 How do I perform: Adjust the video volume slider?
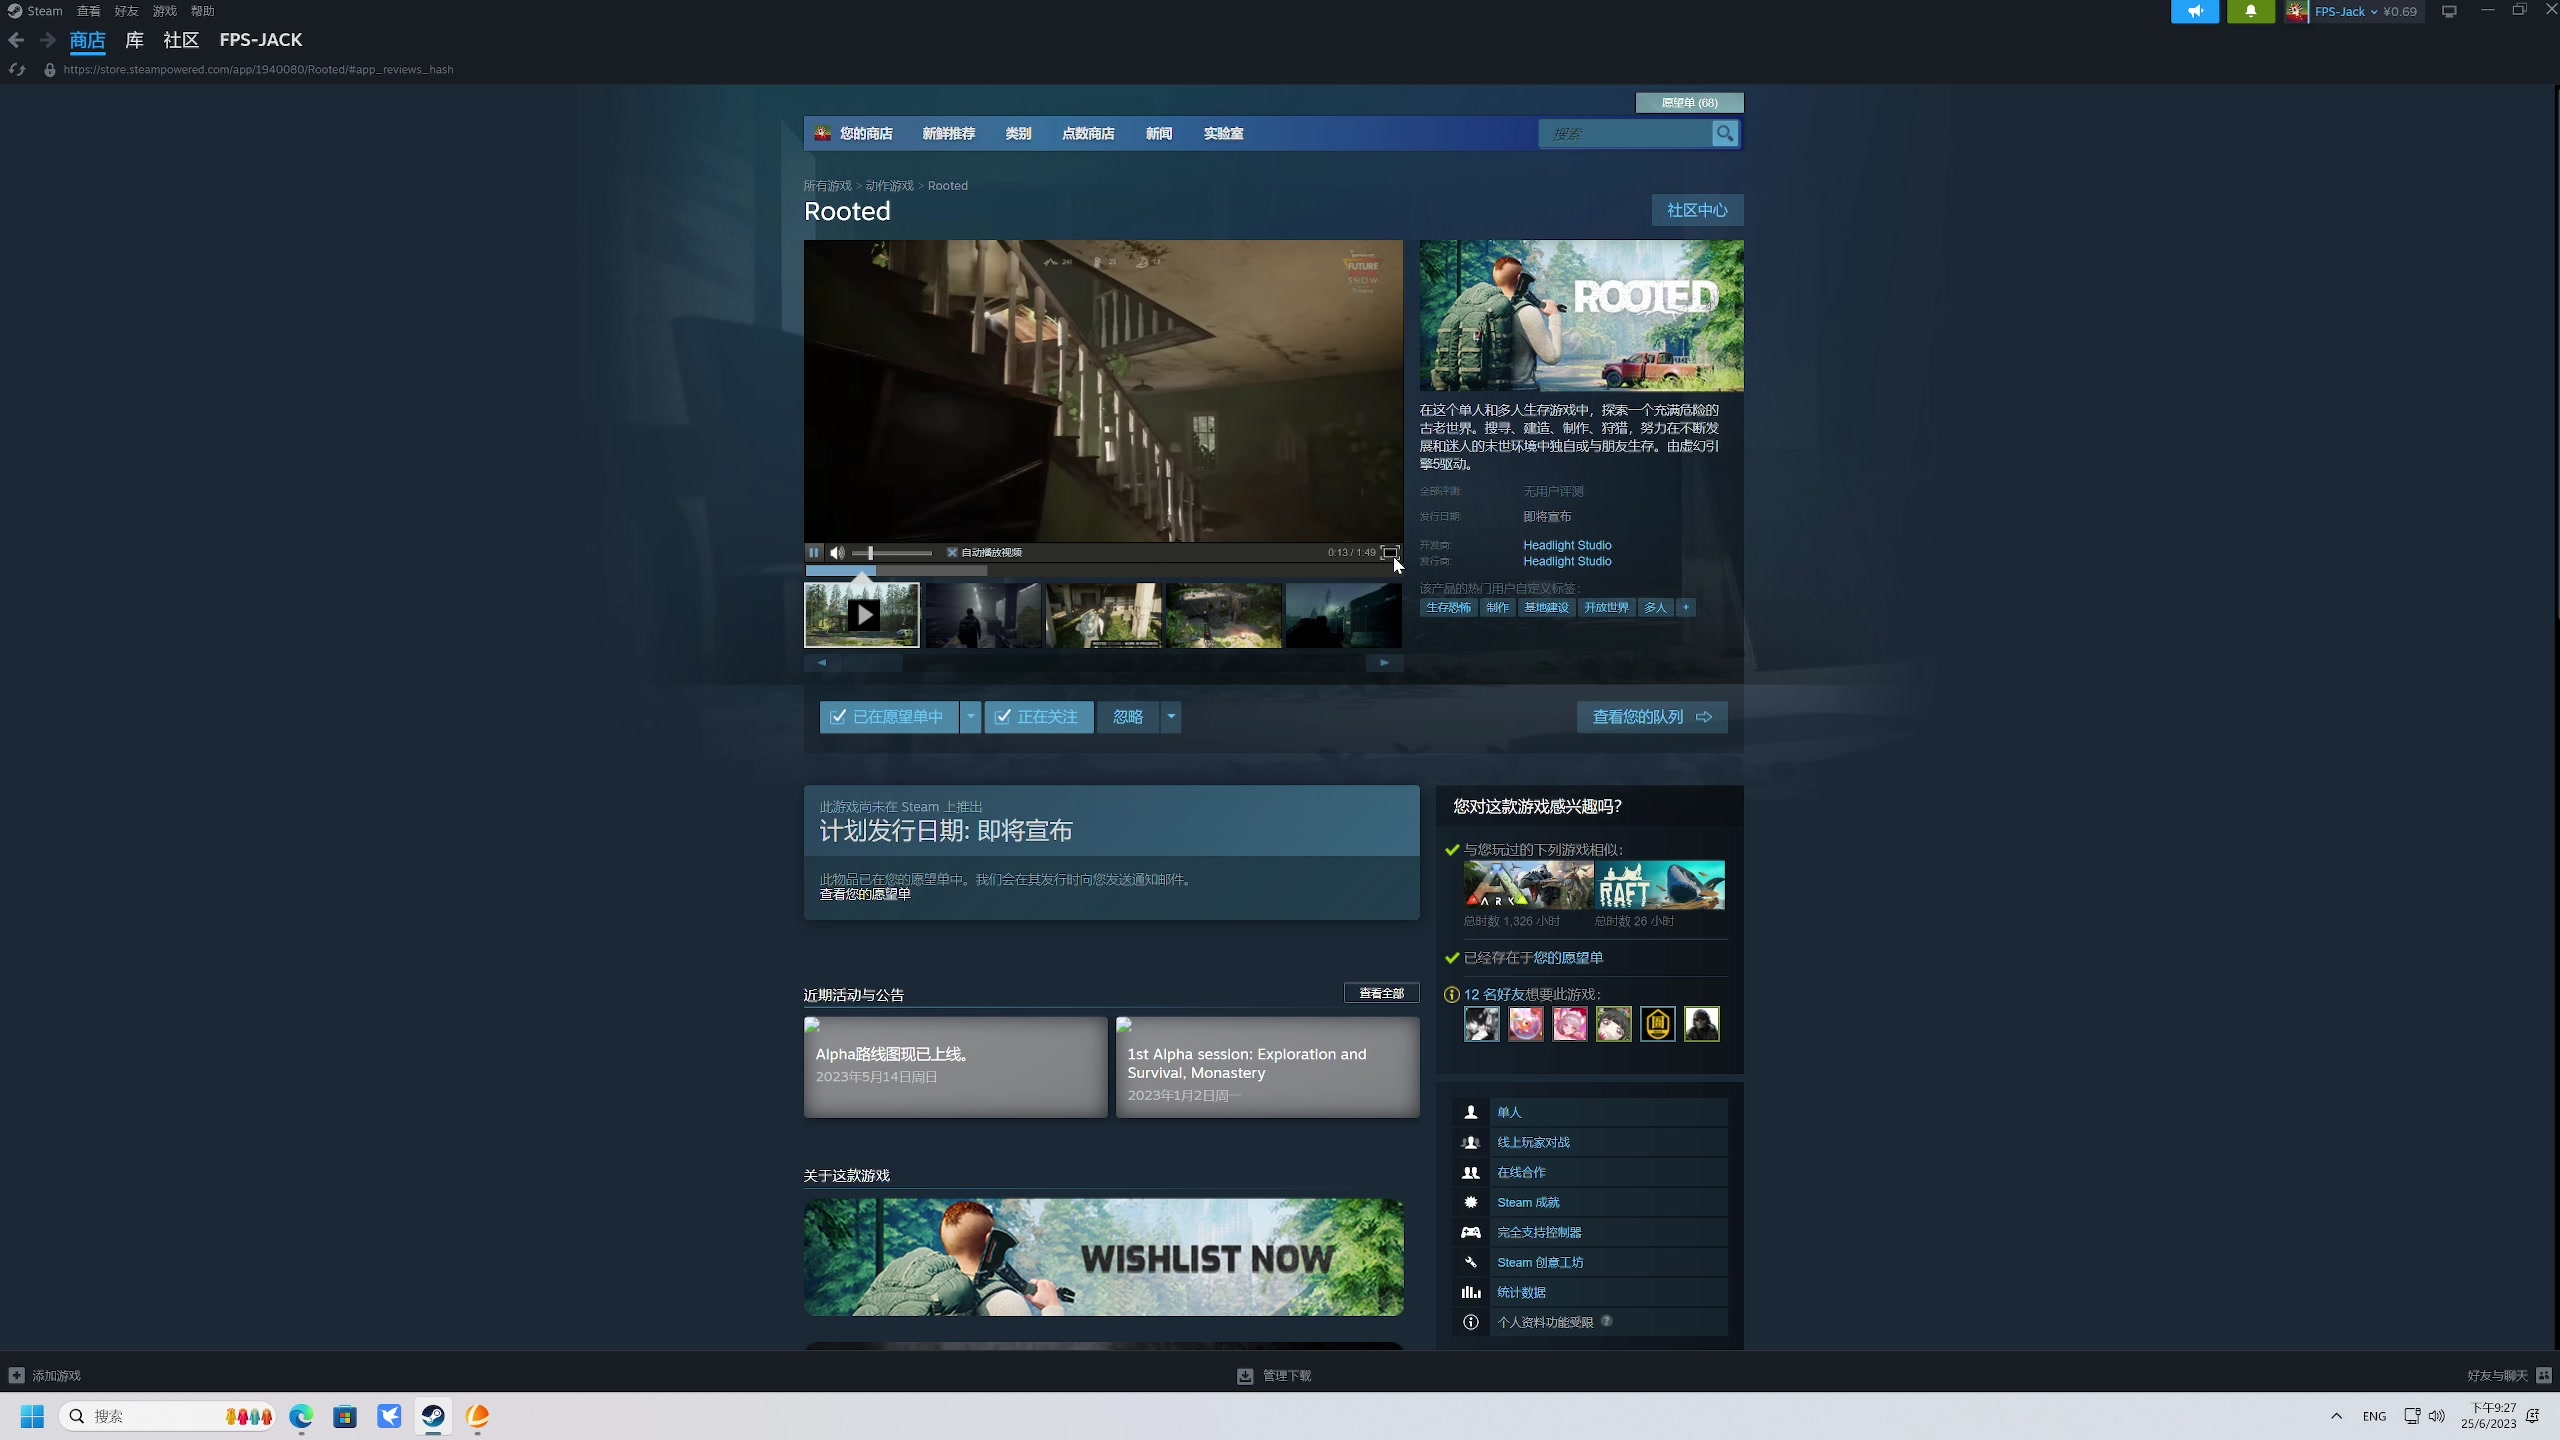(x=871, y=552)
